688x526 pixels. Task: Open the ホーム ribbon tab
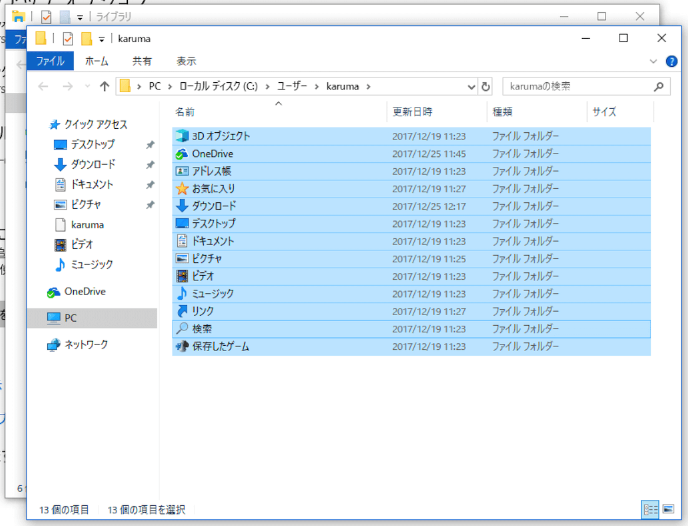tap(97, 61)
